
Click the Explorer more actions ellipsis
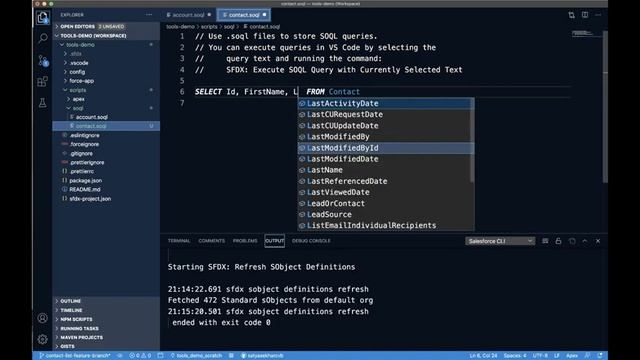coord(149,15)
